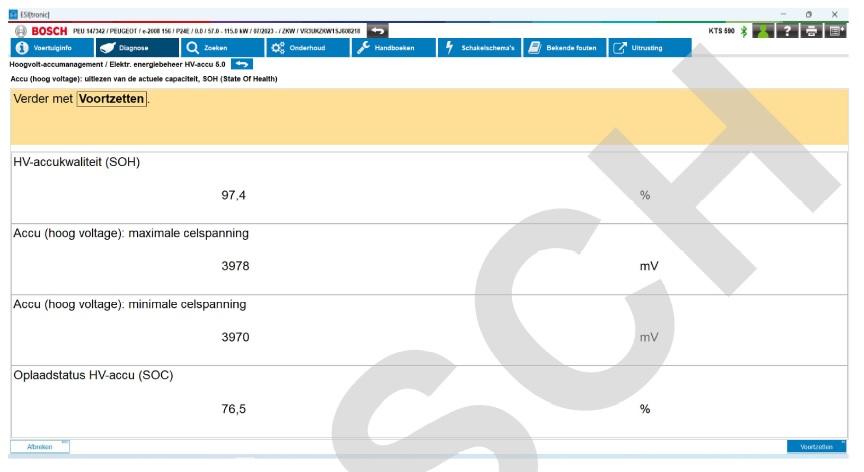Switch to the Diagnose tab
Screen dimensions: 864x472
coord(134,47)
